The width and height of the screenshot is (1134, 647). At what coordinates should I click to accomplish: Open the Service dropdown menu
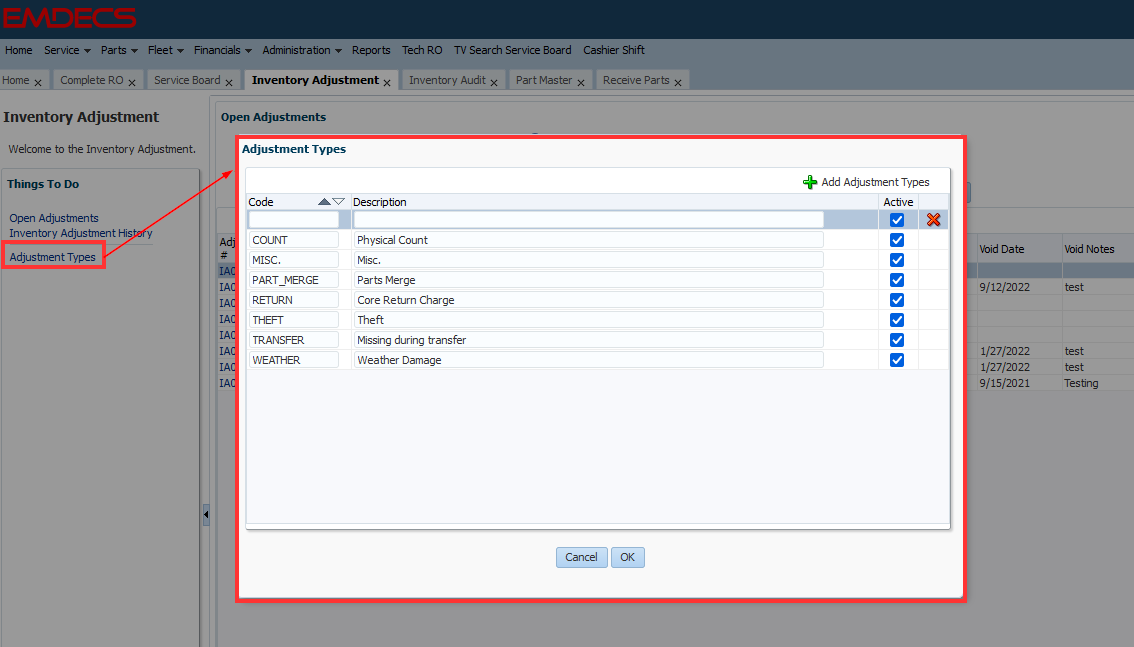click(67, 50)
